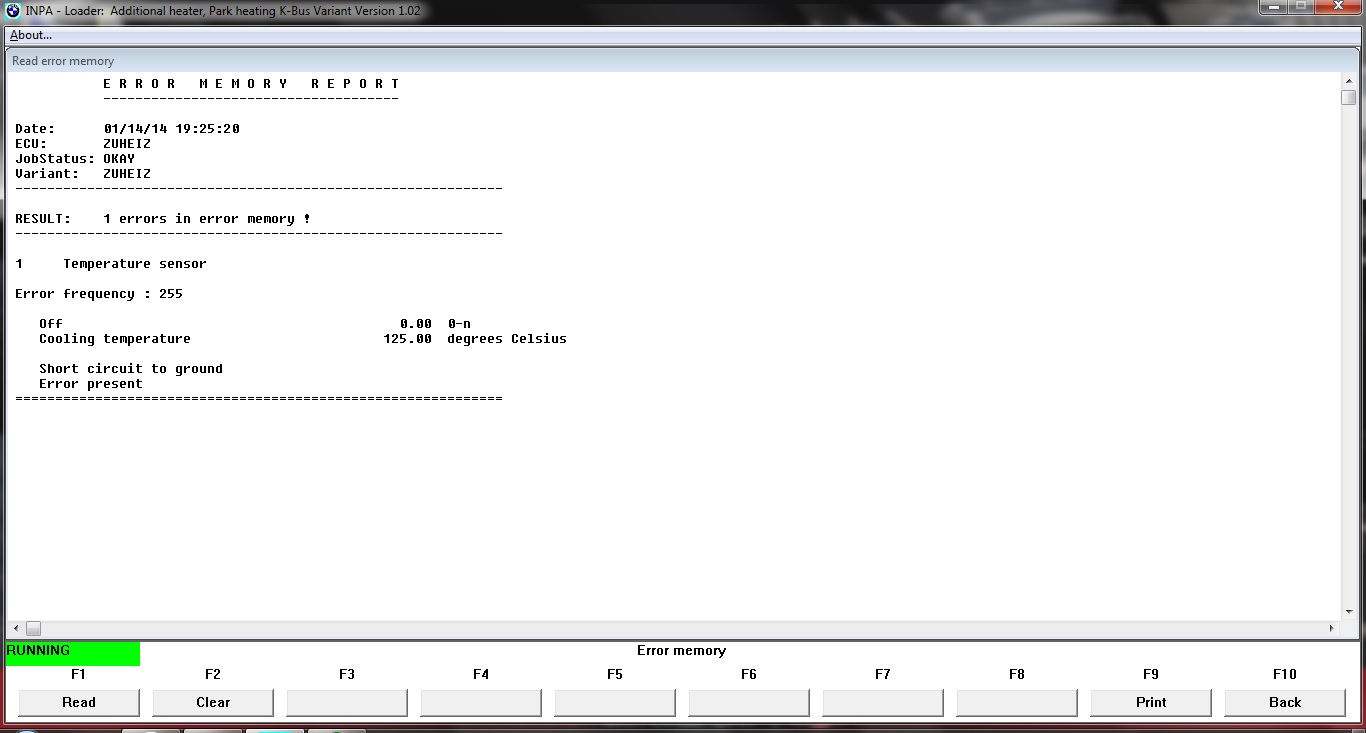1366x733 pixels.
Task: Click the empty button below F5
Action: (x=615, y=702)
